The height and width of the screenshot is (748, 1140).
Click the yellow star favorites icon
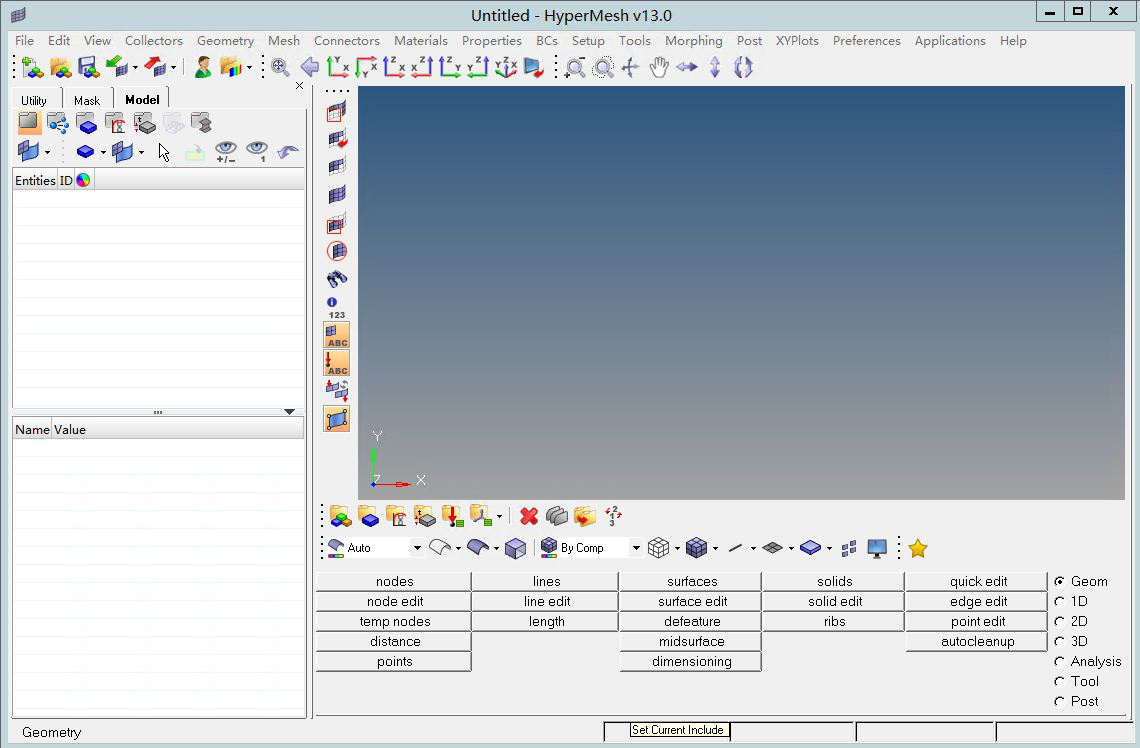pos(918,548)
